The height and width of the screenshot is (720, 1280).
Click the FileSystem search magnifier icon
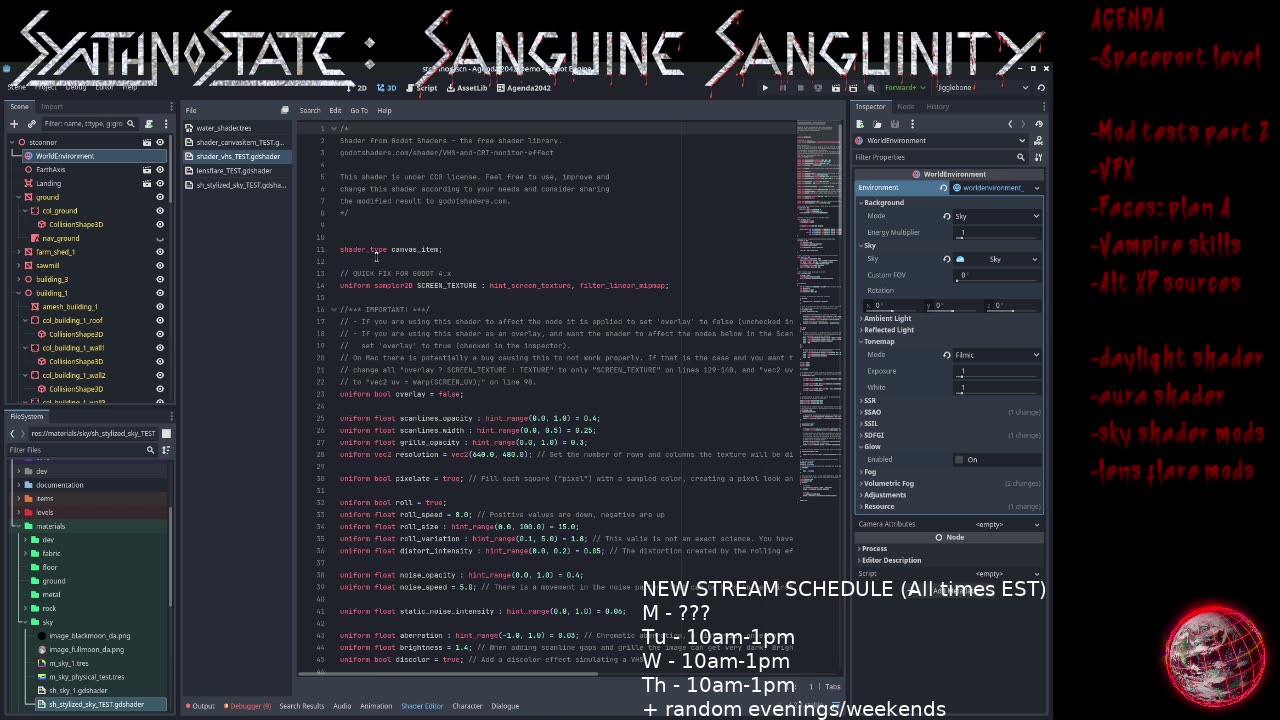151,450
